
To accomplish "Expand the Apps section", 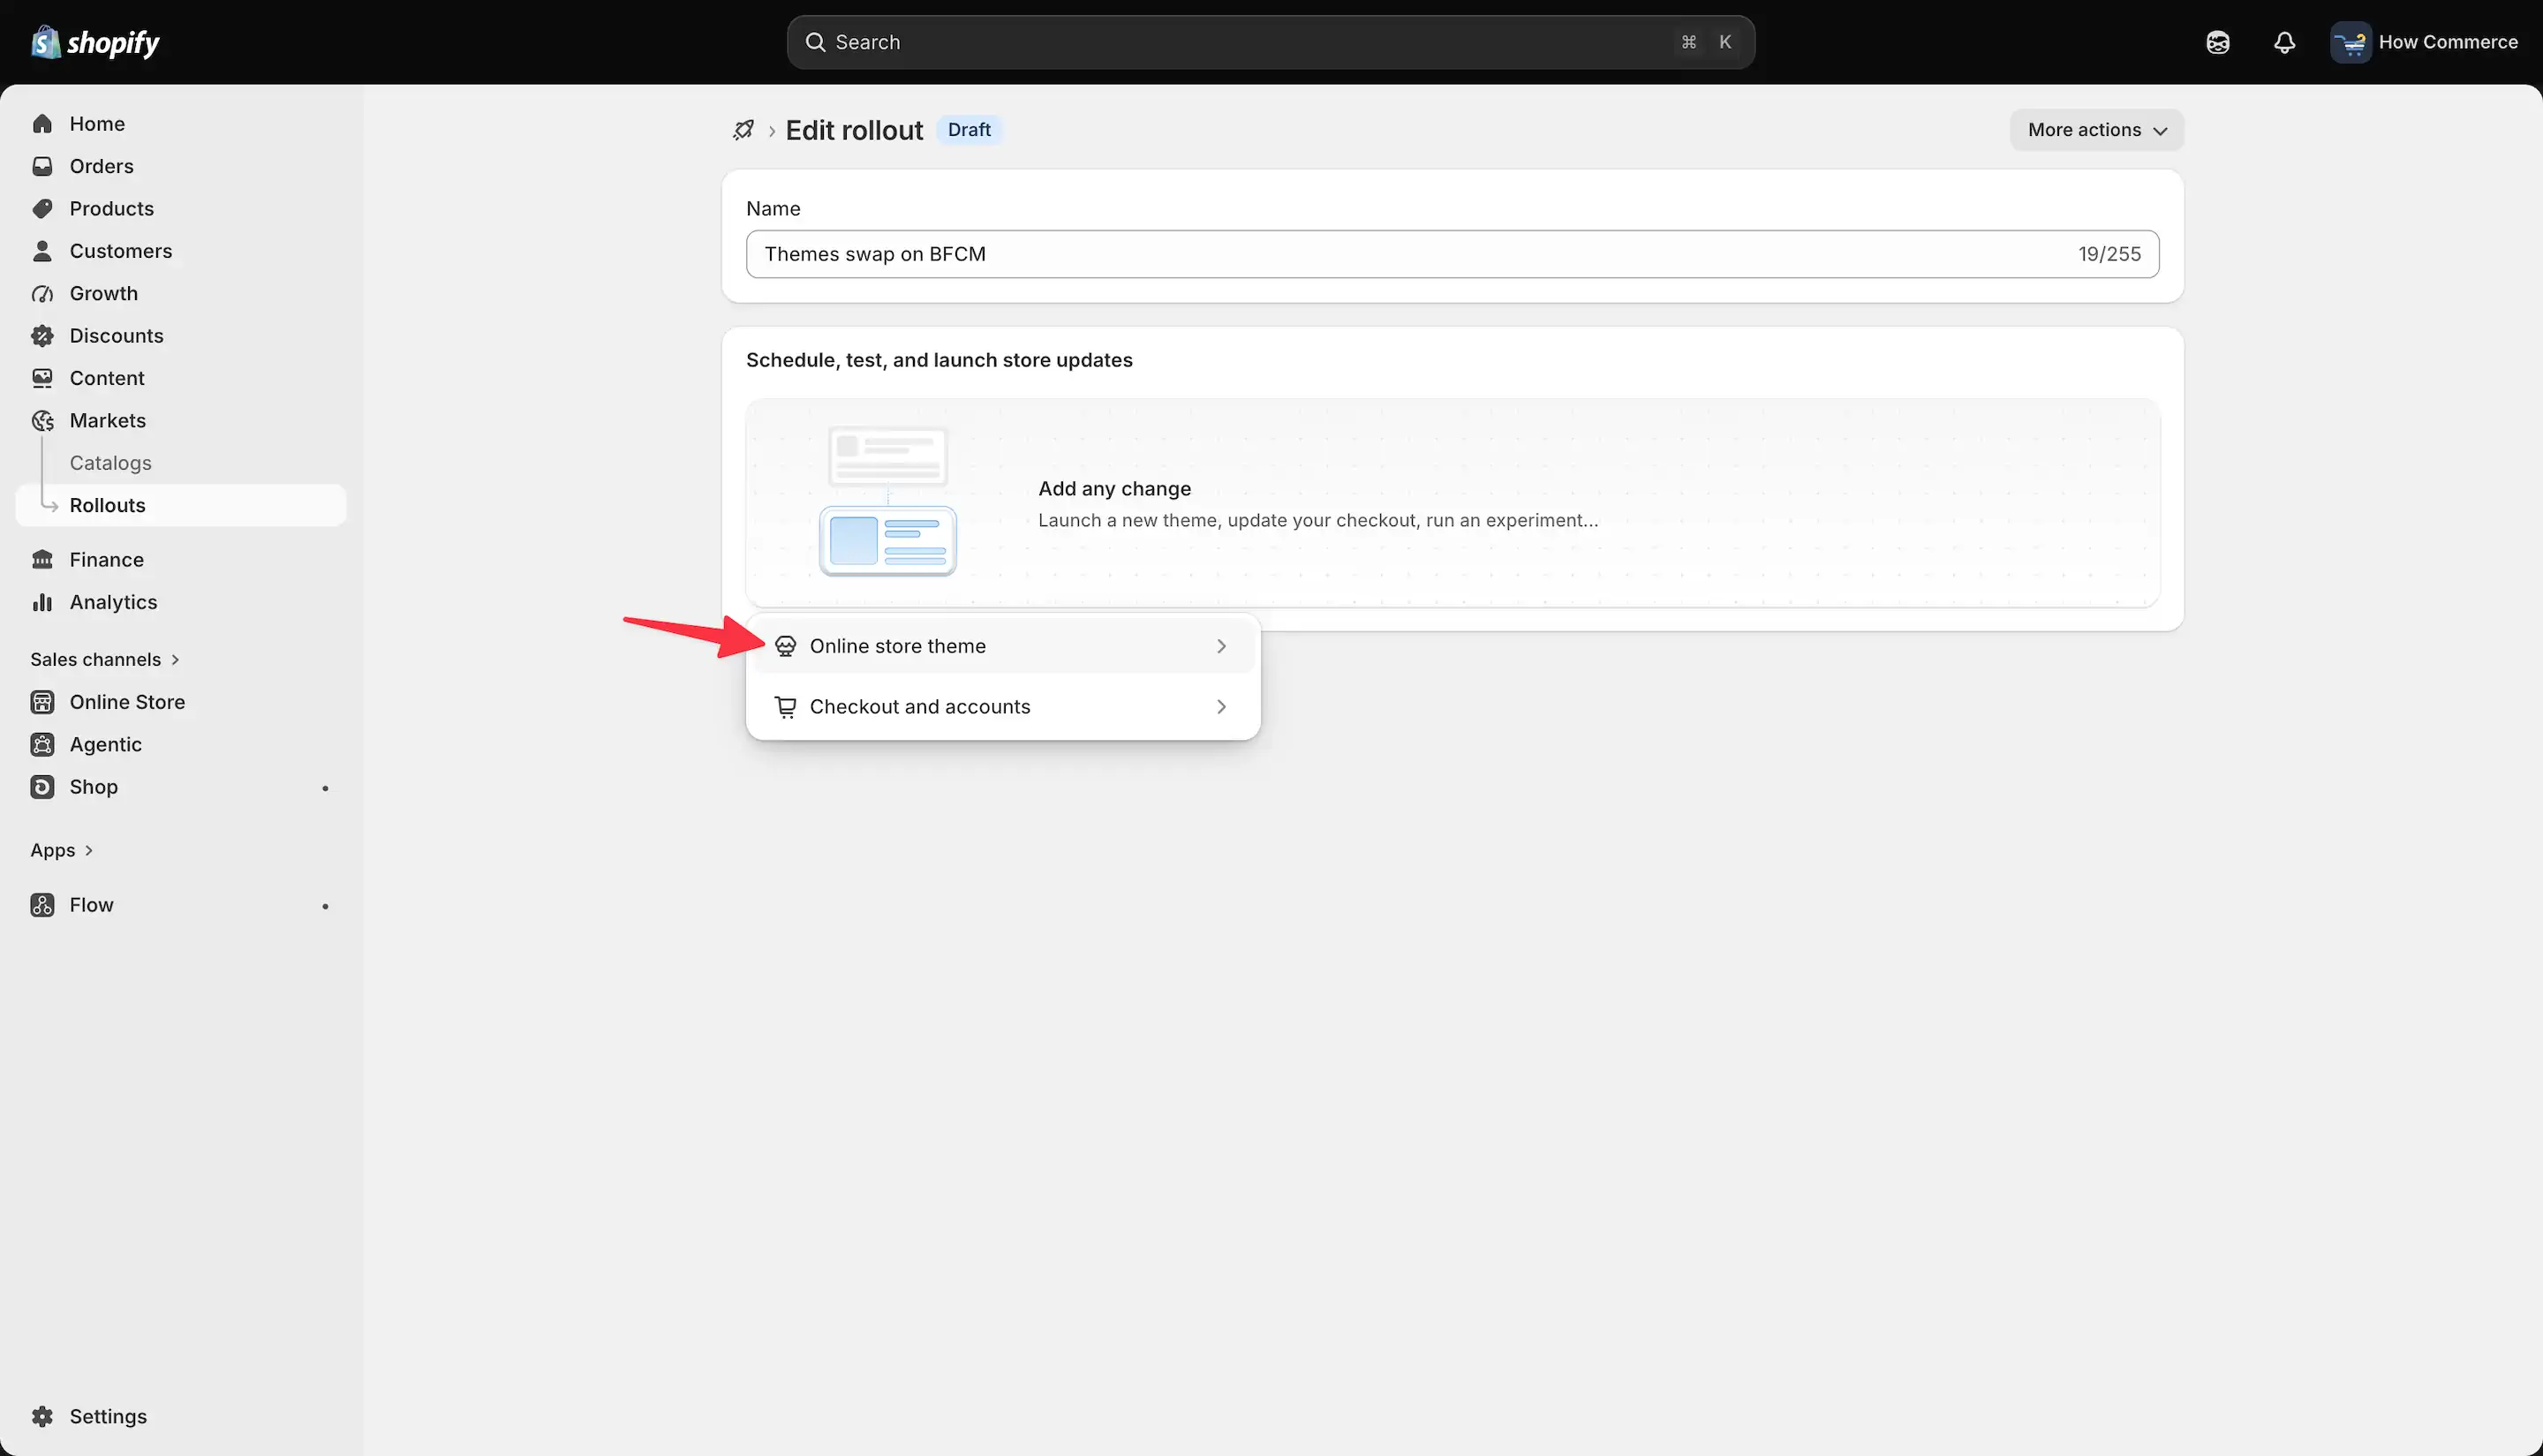I will pyautogui.click(x=62, y=850).
